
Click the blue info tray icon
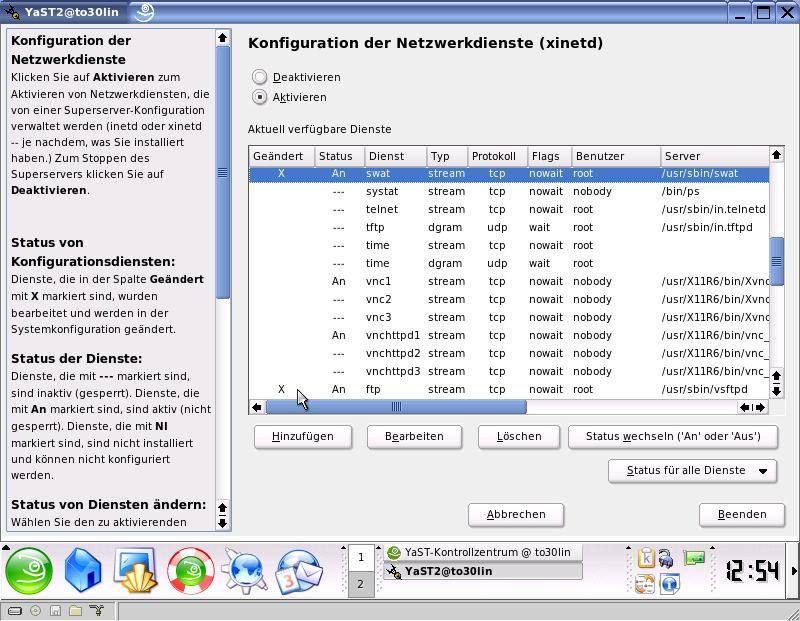click(669, 585)
